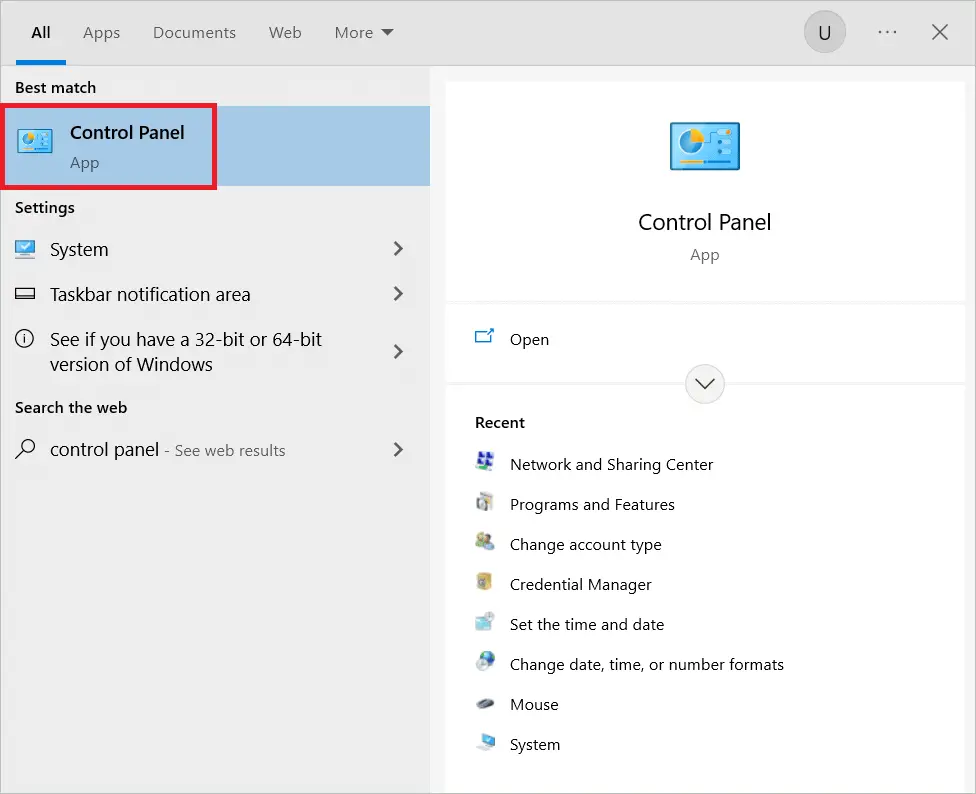Select the Control Panel best match text
976x794 pixels.
(127, 133)
